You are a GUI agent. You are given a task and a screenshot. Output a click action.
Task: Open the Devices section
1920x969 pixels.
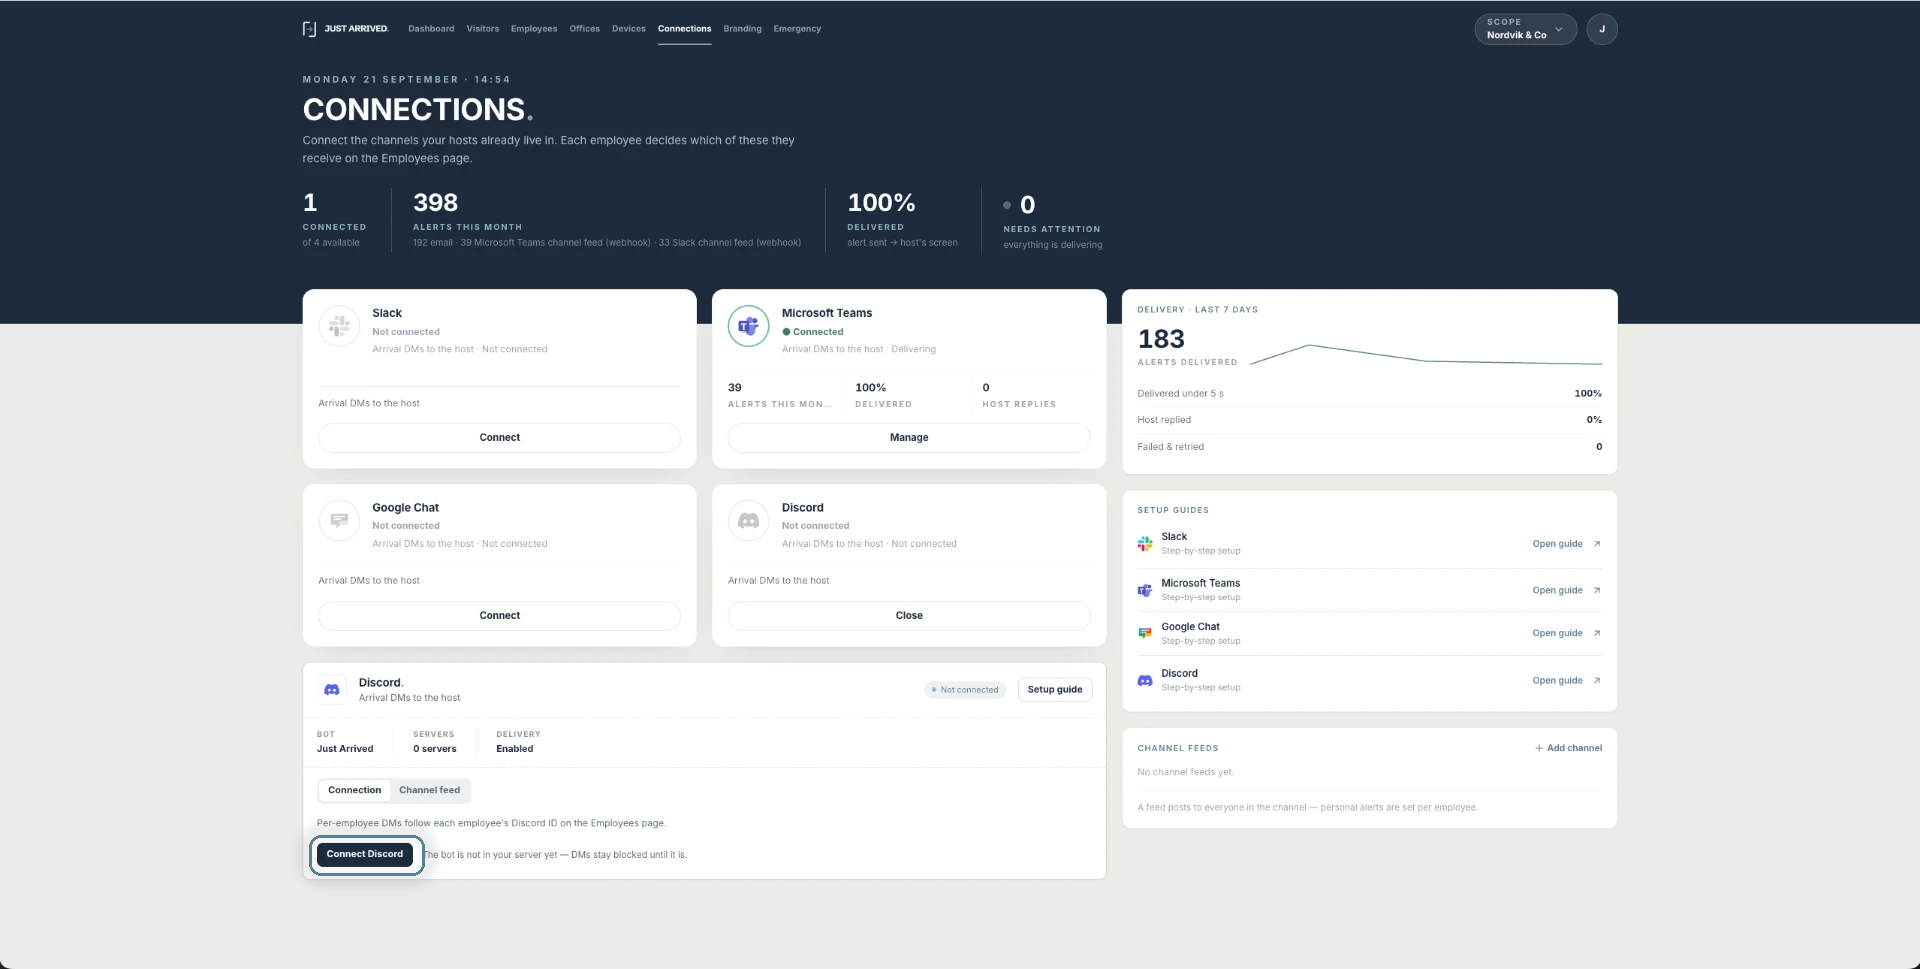click(x=629, y=29)
